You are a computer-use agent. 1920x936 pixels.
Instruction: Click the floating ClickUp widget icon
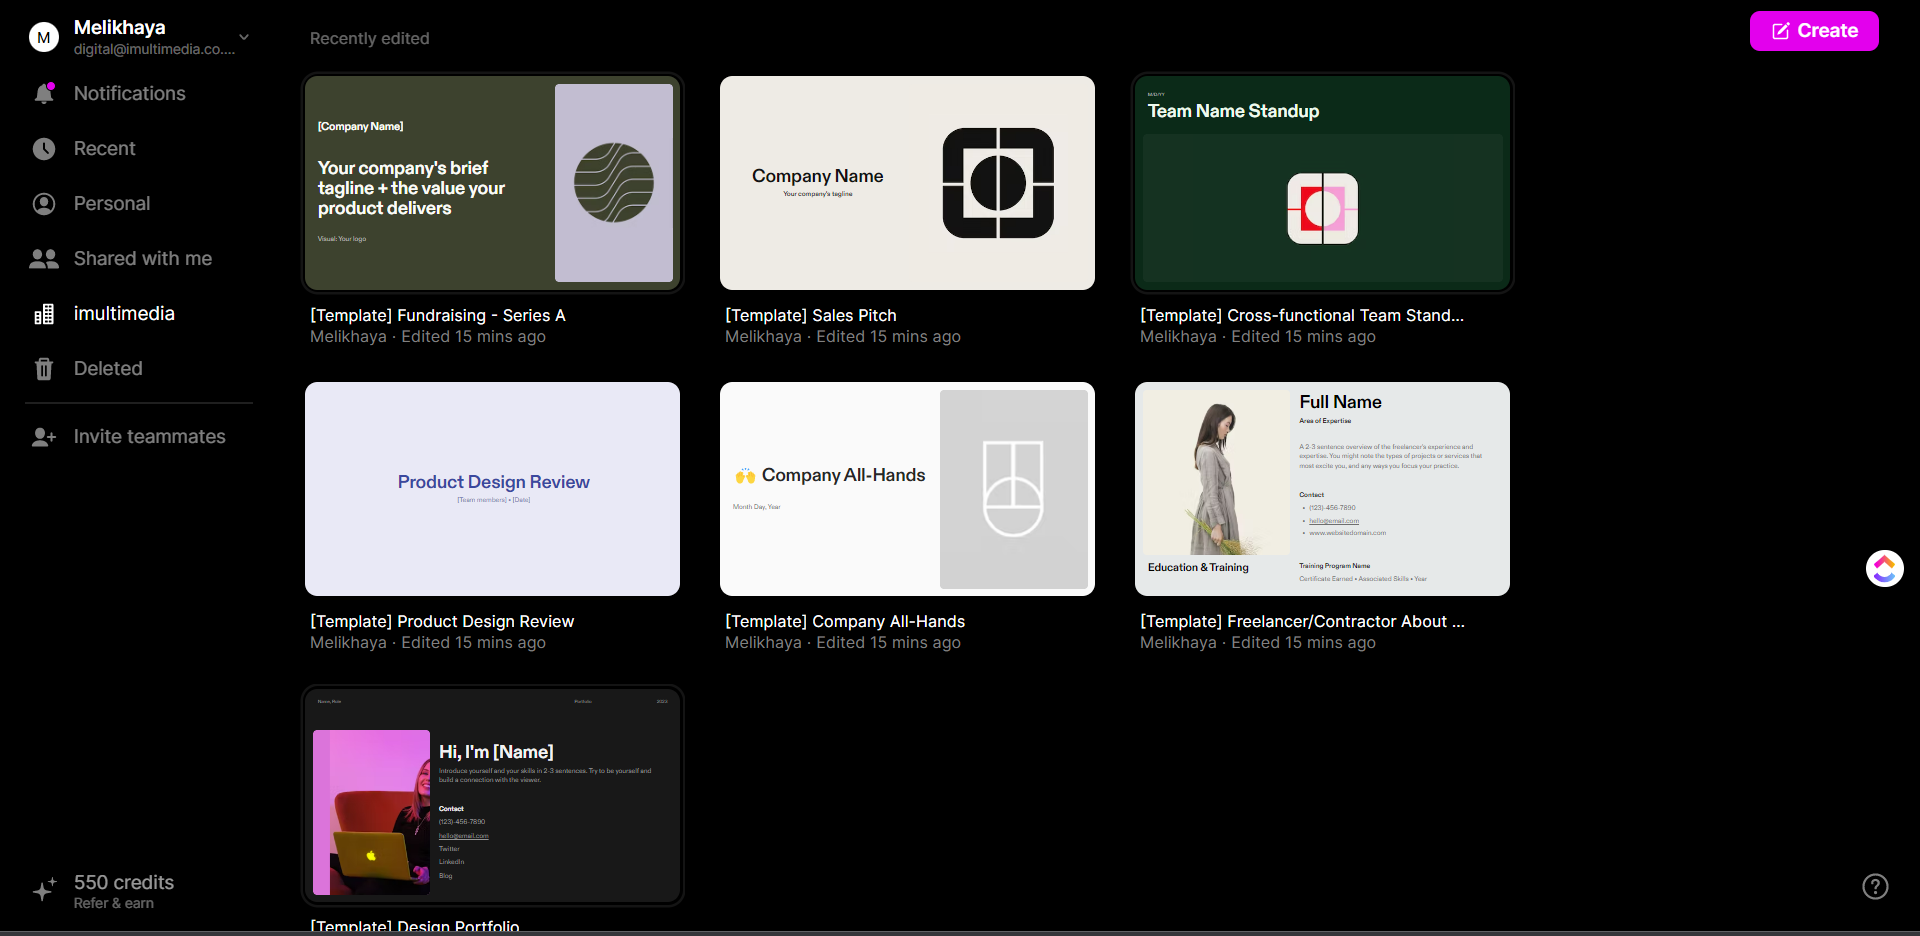click(x=1884, y=569)
